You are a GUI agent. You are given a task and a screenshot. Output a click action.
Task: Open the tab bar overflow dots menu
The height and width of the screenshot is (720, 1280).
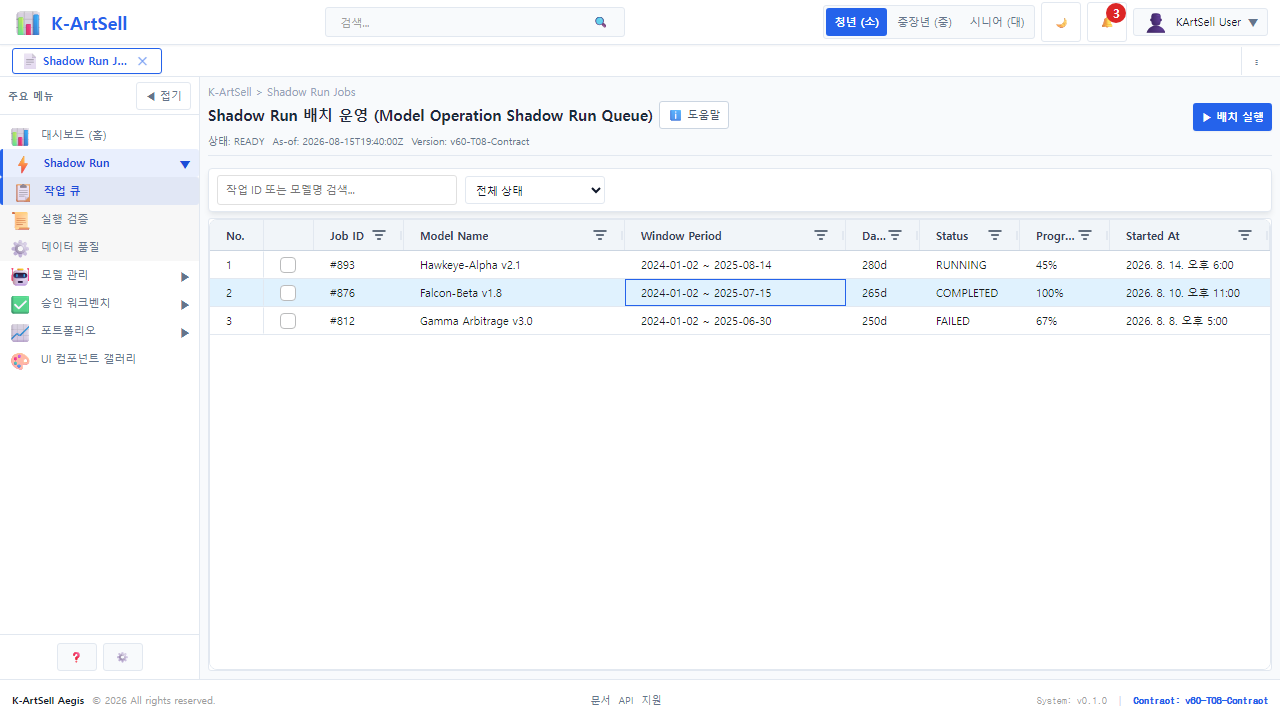[1256, 61]
